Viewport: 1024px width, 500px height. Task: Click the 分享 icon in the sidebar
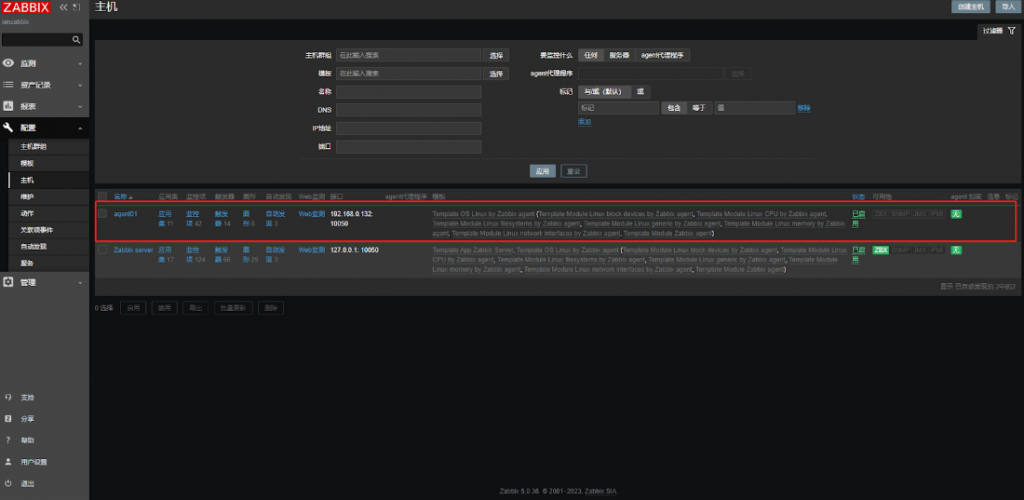8,418
